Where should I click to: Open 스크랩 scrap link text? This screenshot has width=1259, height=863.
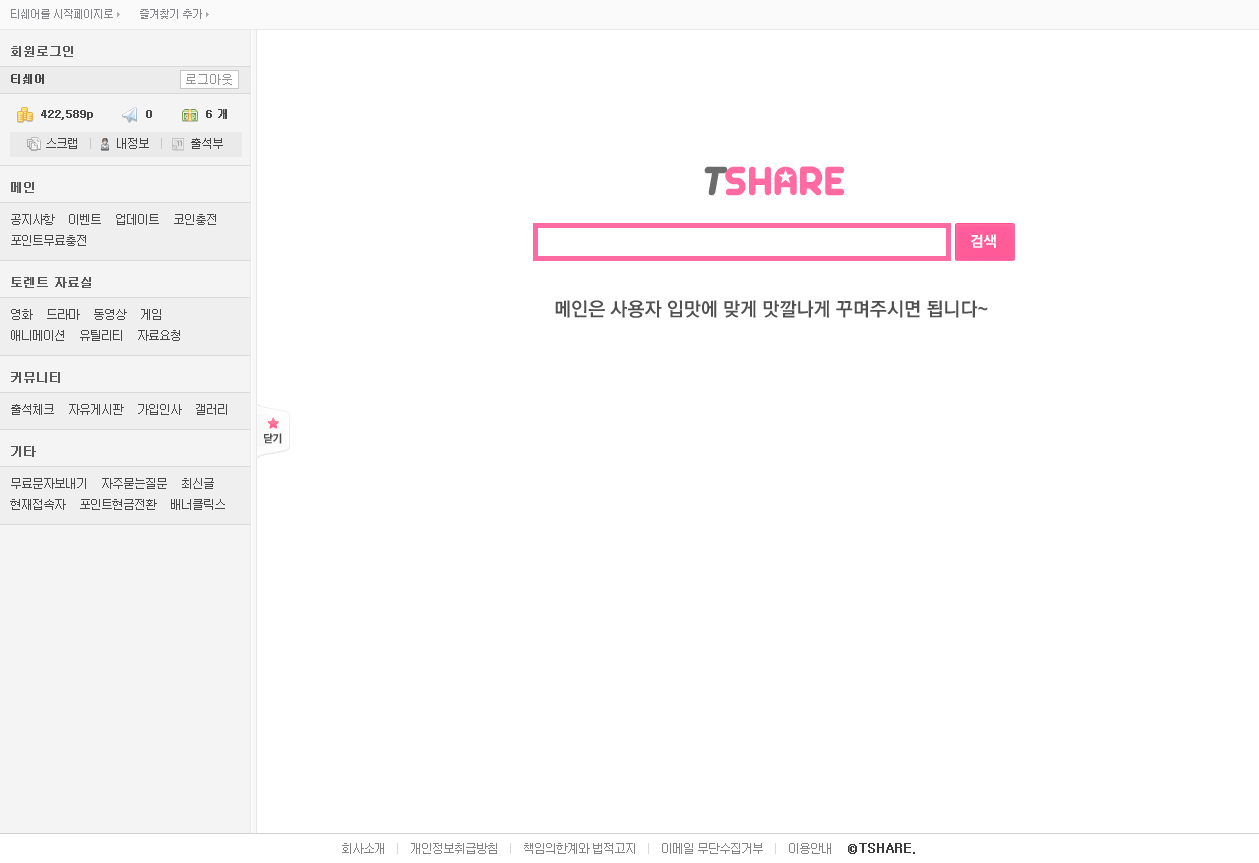61,144
